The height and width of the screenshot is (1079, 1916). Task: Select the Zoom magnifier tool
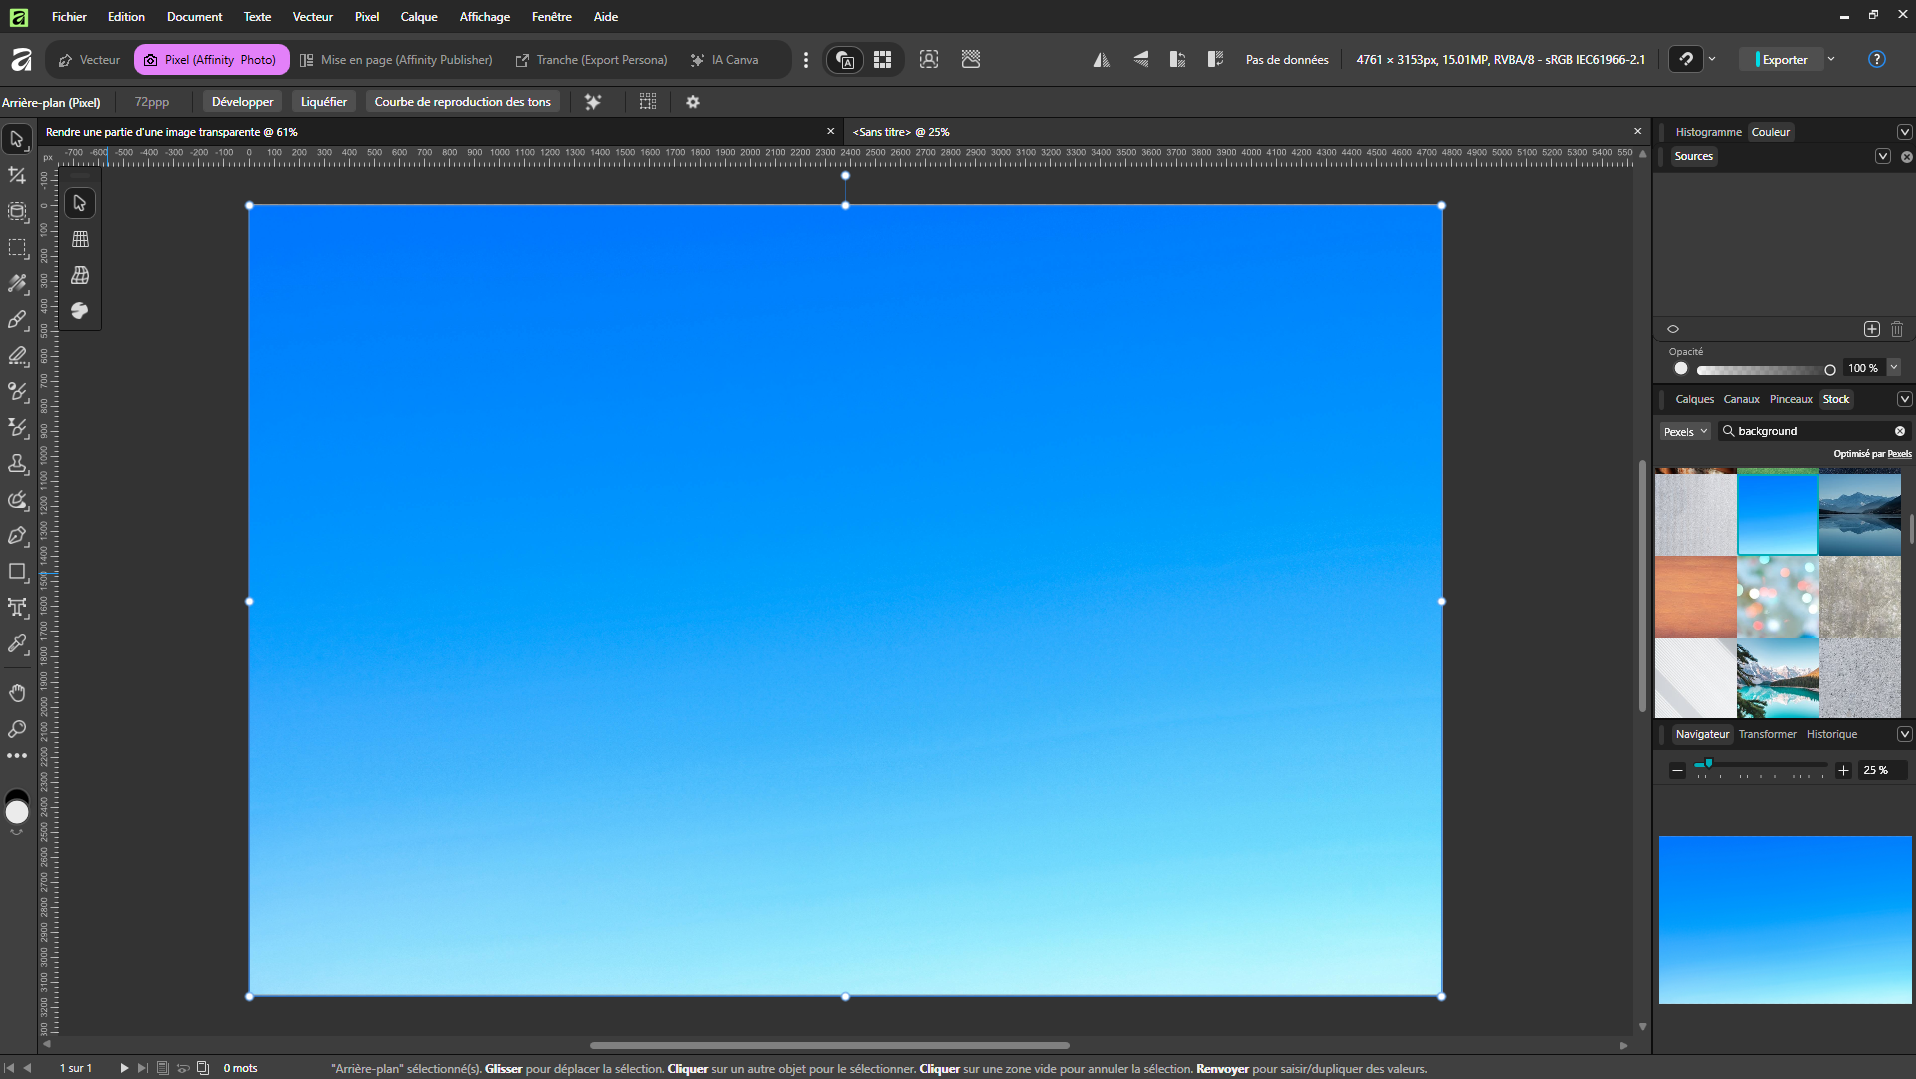(17, 729)
